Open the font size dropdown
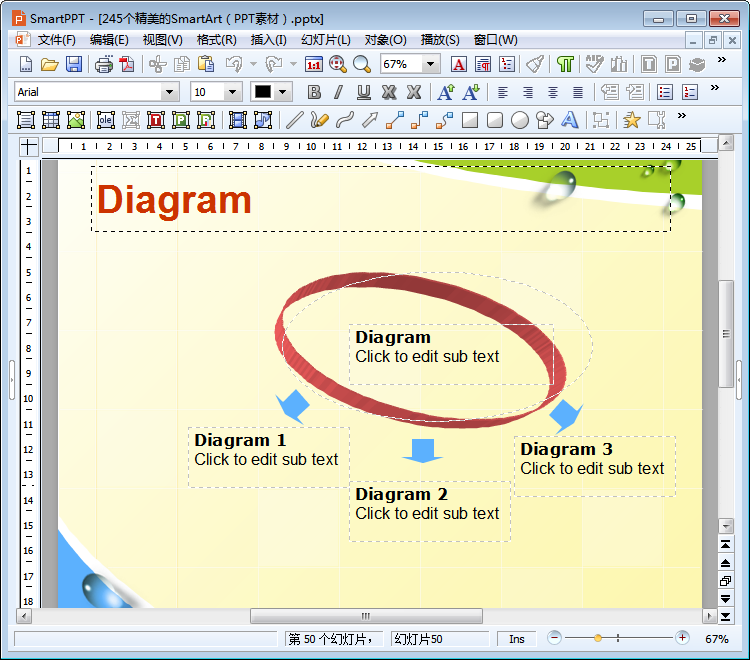 233,92
